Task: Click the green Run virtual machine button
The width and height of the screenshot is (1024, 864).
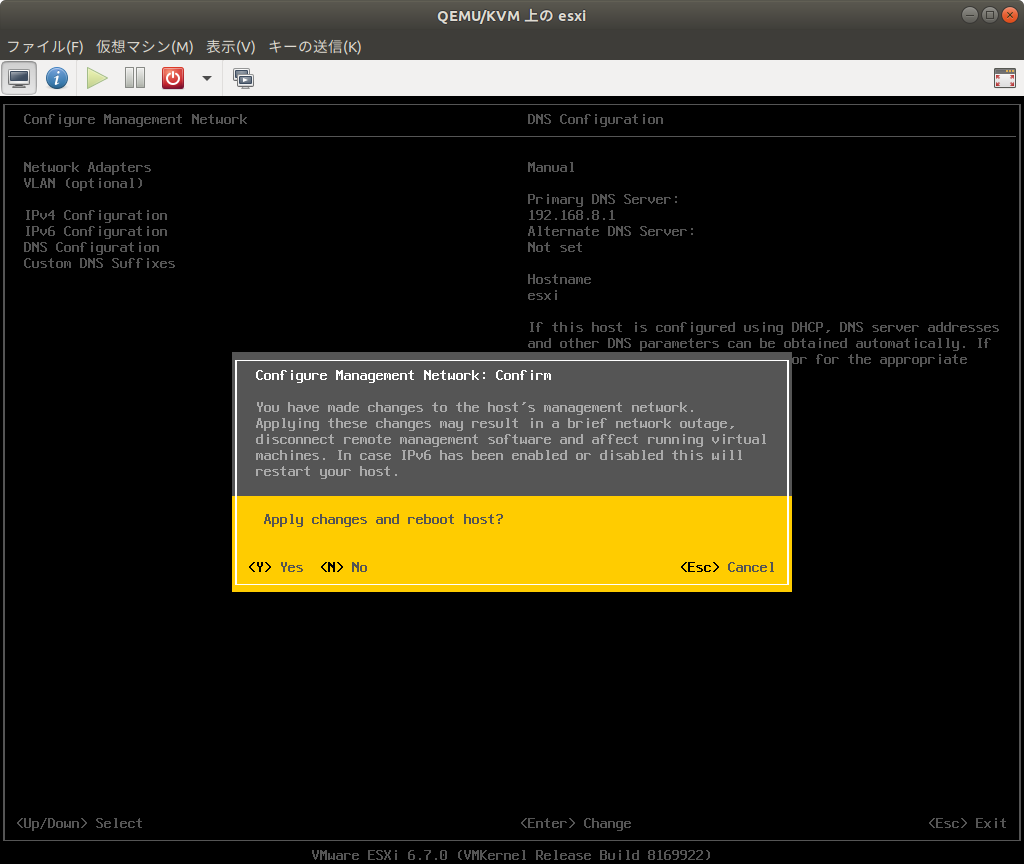Action: [x=97, y=78]
